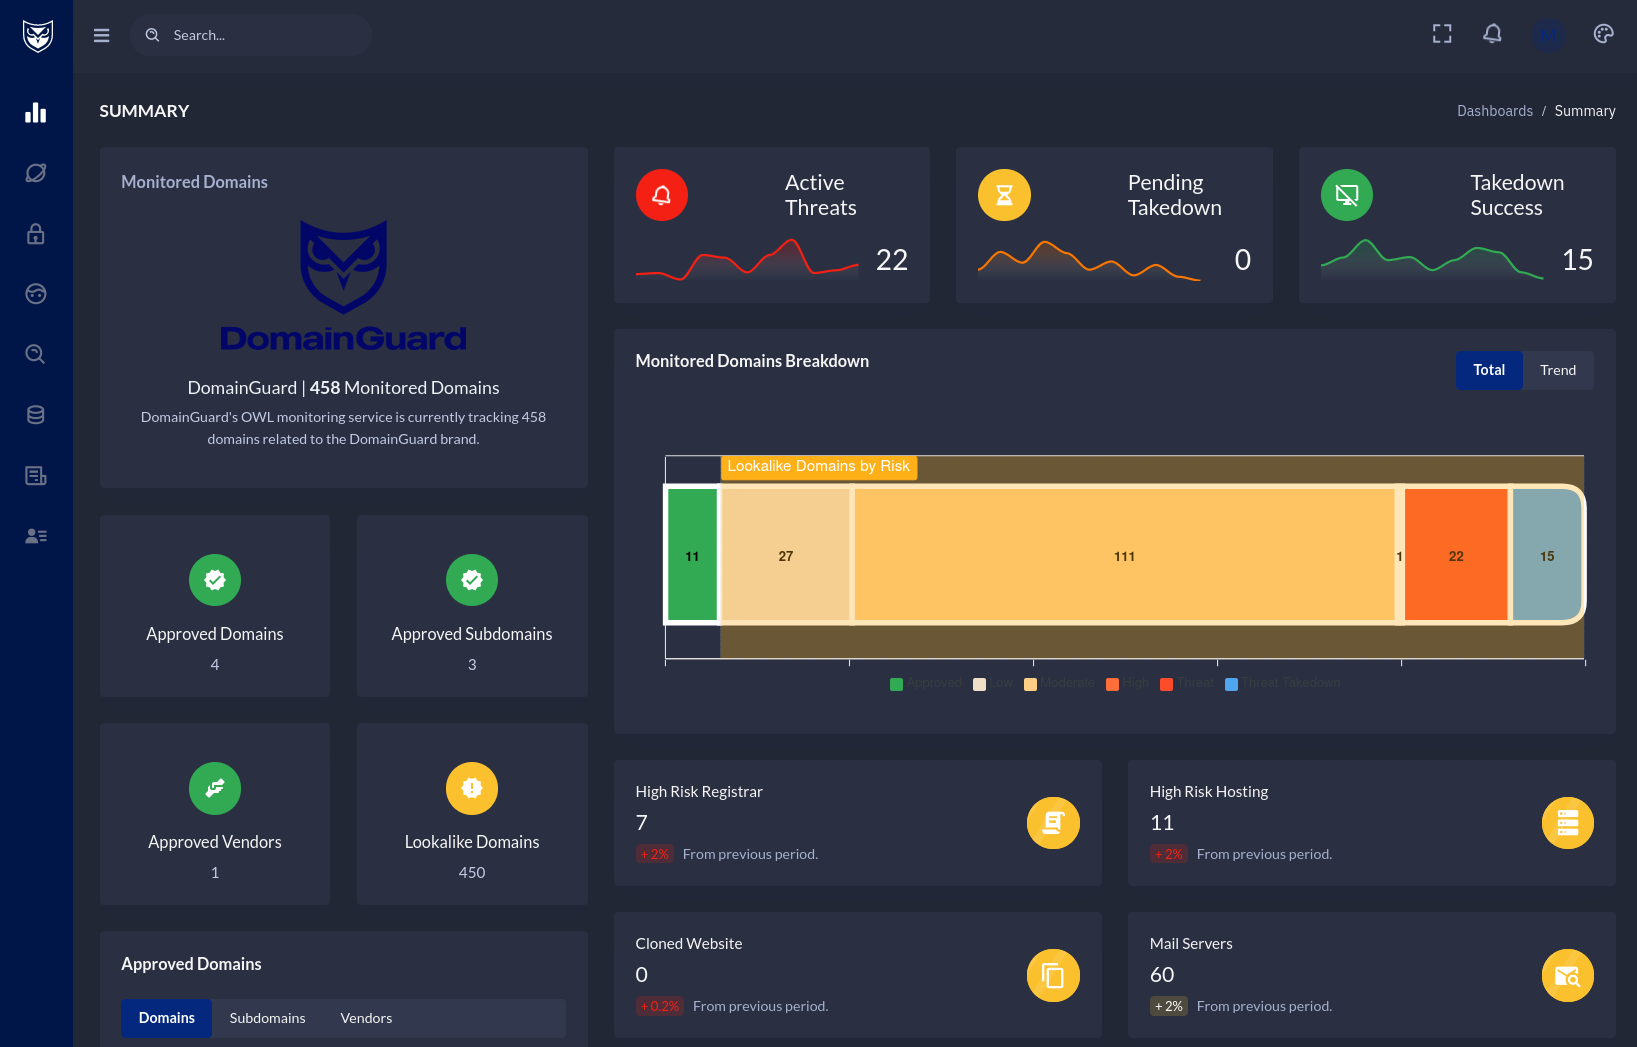This screenshot has height=1047, width=1637.
Task: Click the Approved Domains check badge icon
Action: click(x=215, y=580)
